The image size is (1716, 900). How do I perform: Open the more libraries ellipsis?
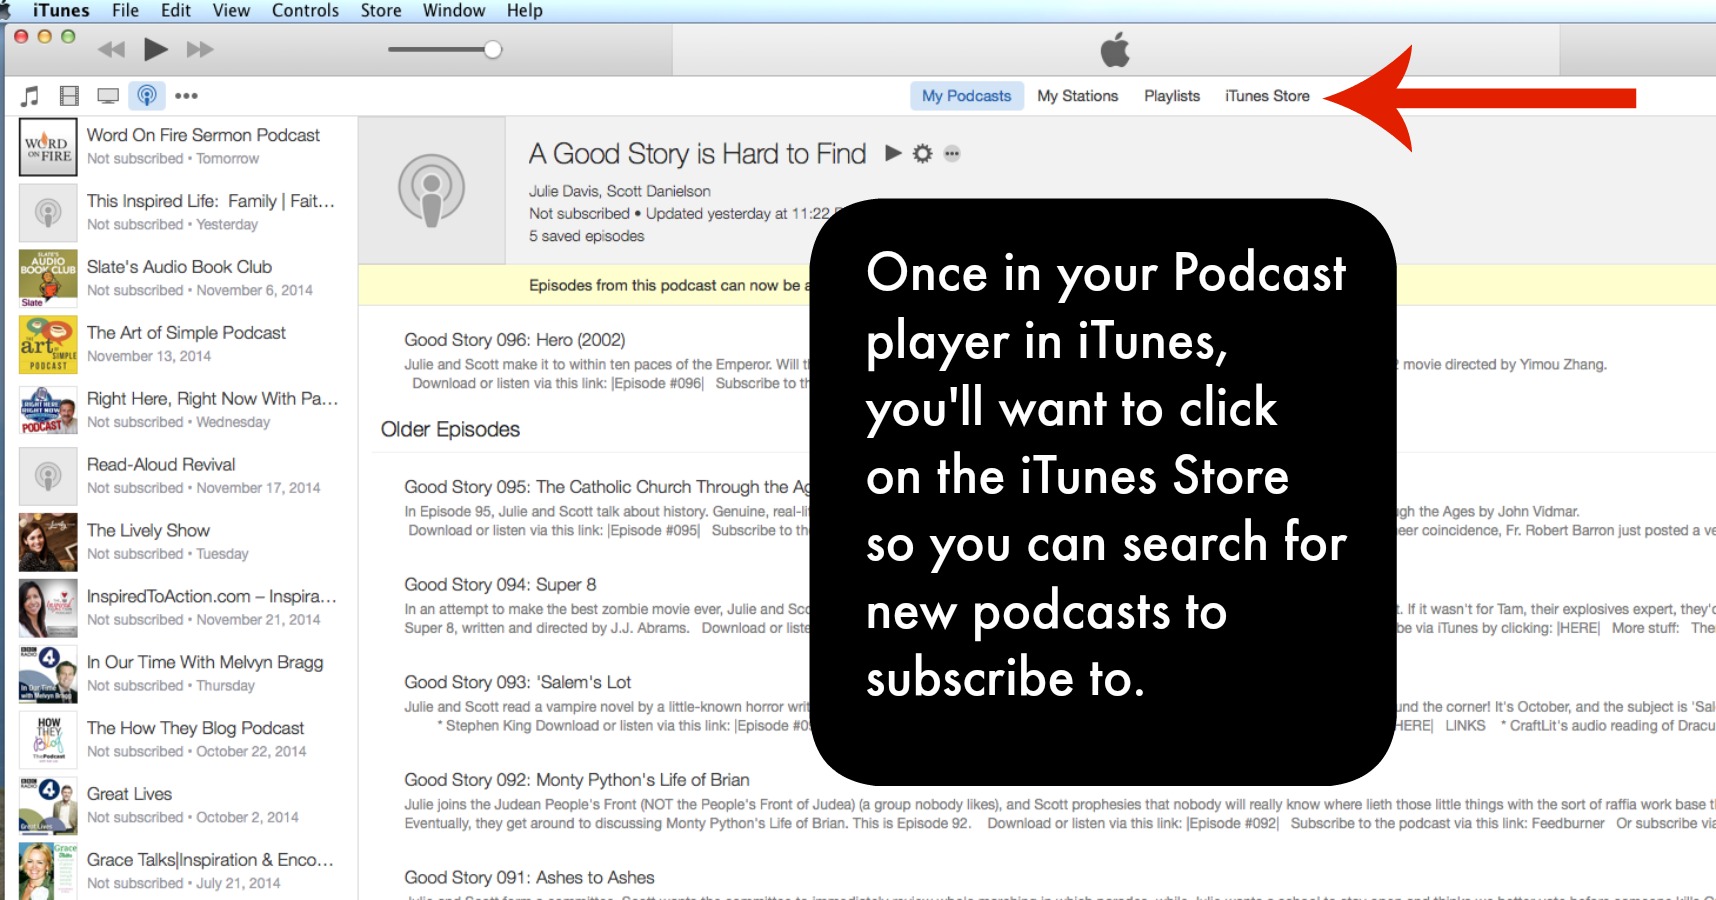point(186,96)
